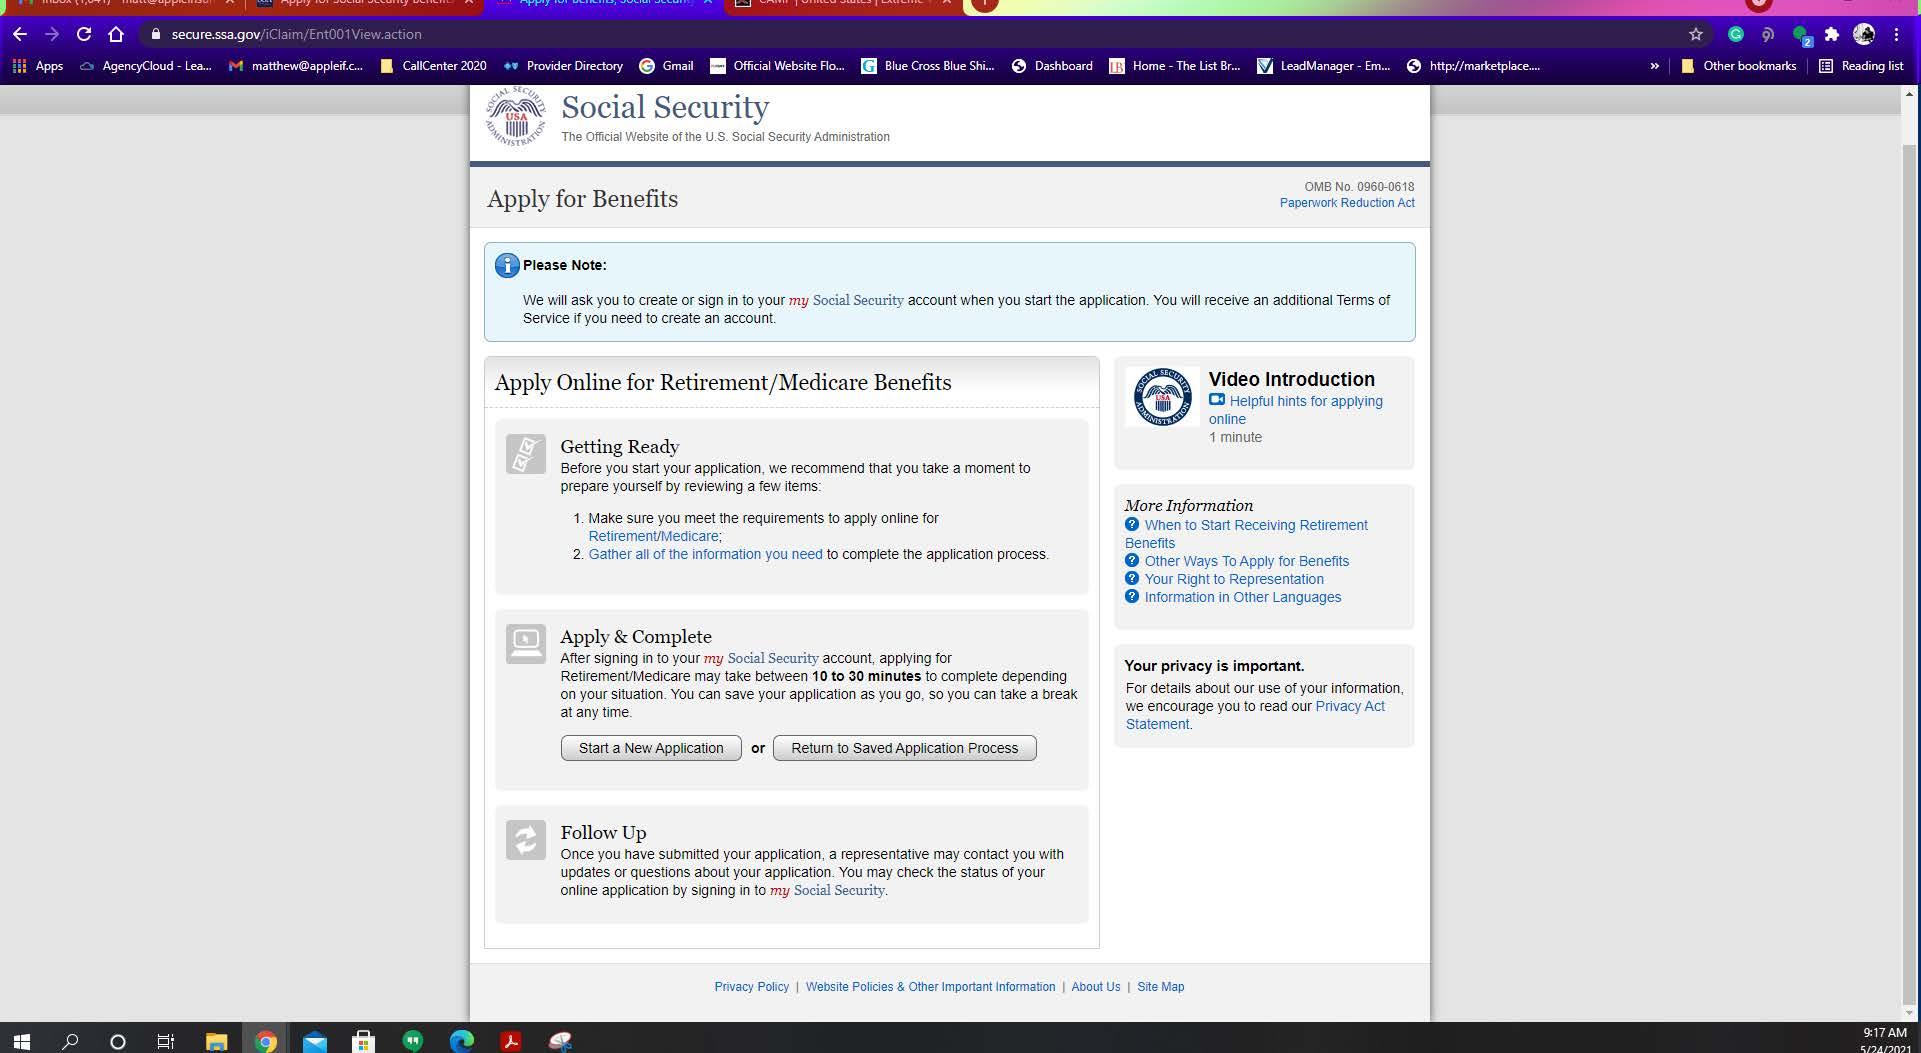Close the active Apply for Benefits tab
This screenshot has height=1053, width=1921.
tap(708, 3)
